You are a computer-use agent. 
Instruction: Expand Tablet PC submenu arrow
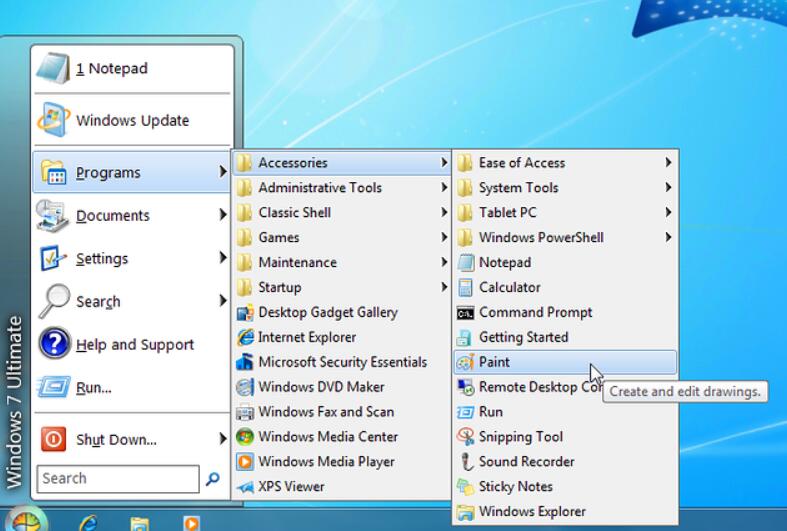coord(668,212)
